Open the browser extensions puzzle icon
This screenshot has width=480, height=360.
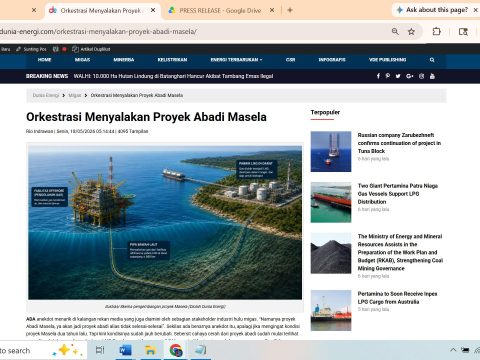tap(436, 31)
